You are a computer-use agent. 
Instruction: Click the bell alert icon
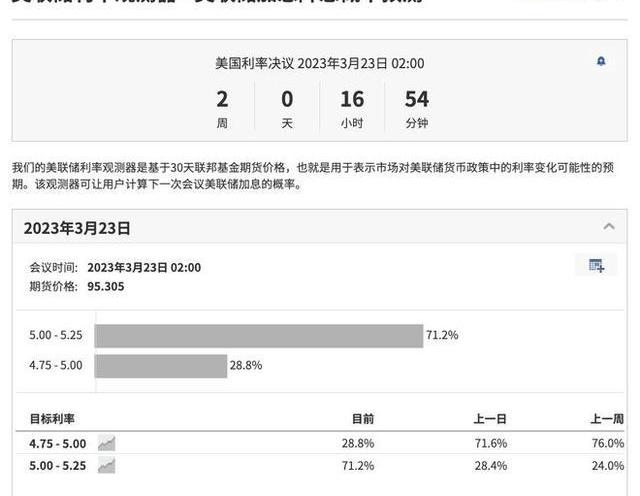601,62
